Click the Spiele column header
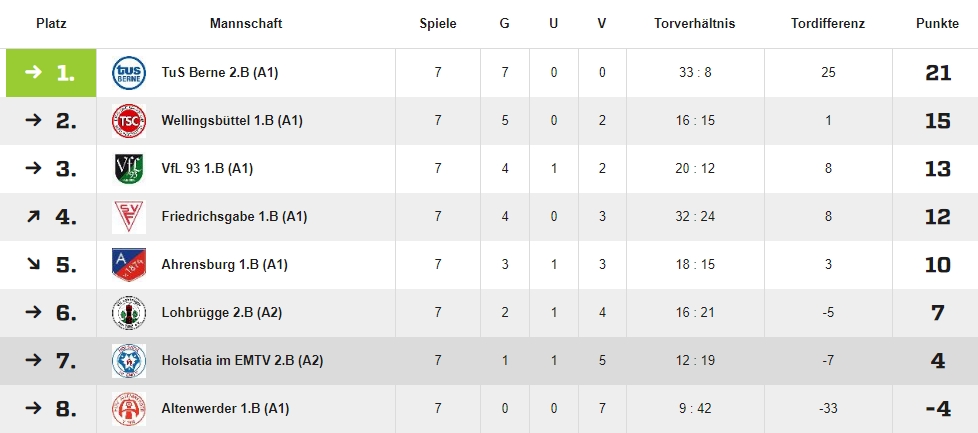 [x=438, y=23]
